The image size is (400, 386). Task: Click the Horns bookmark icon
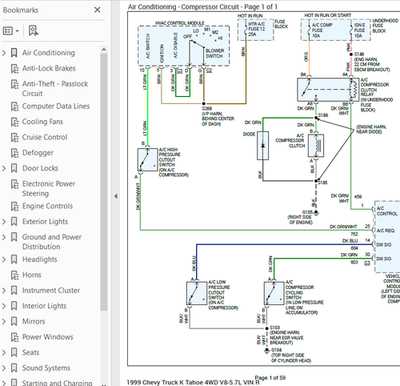[x=14, y=275]
